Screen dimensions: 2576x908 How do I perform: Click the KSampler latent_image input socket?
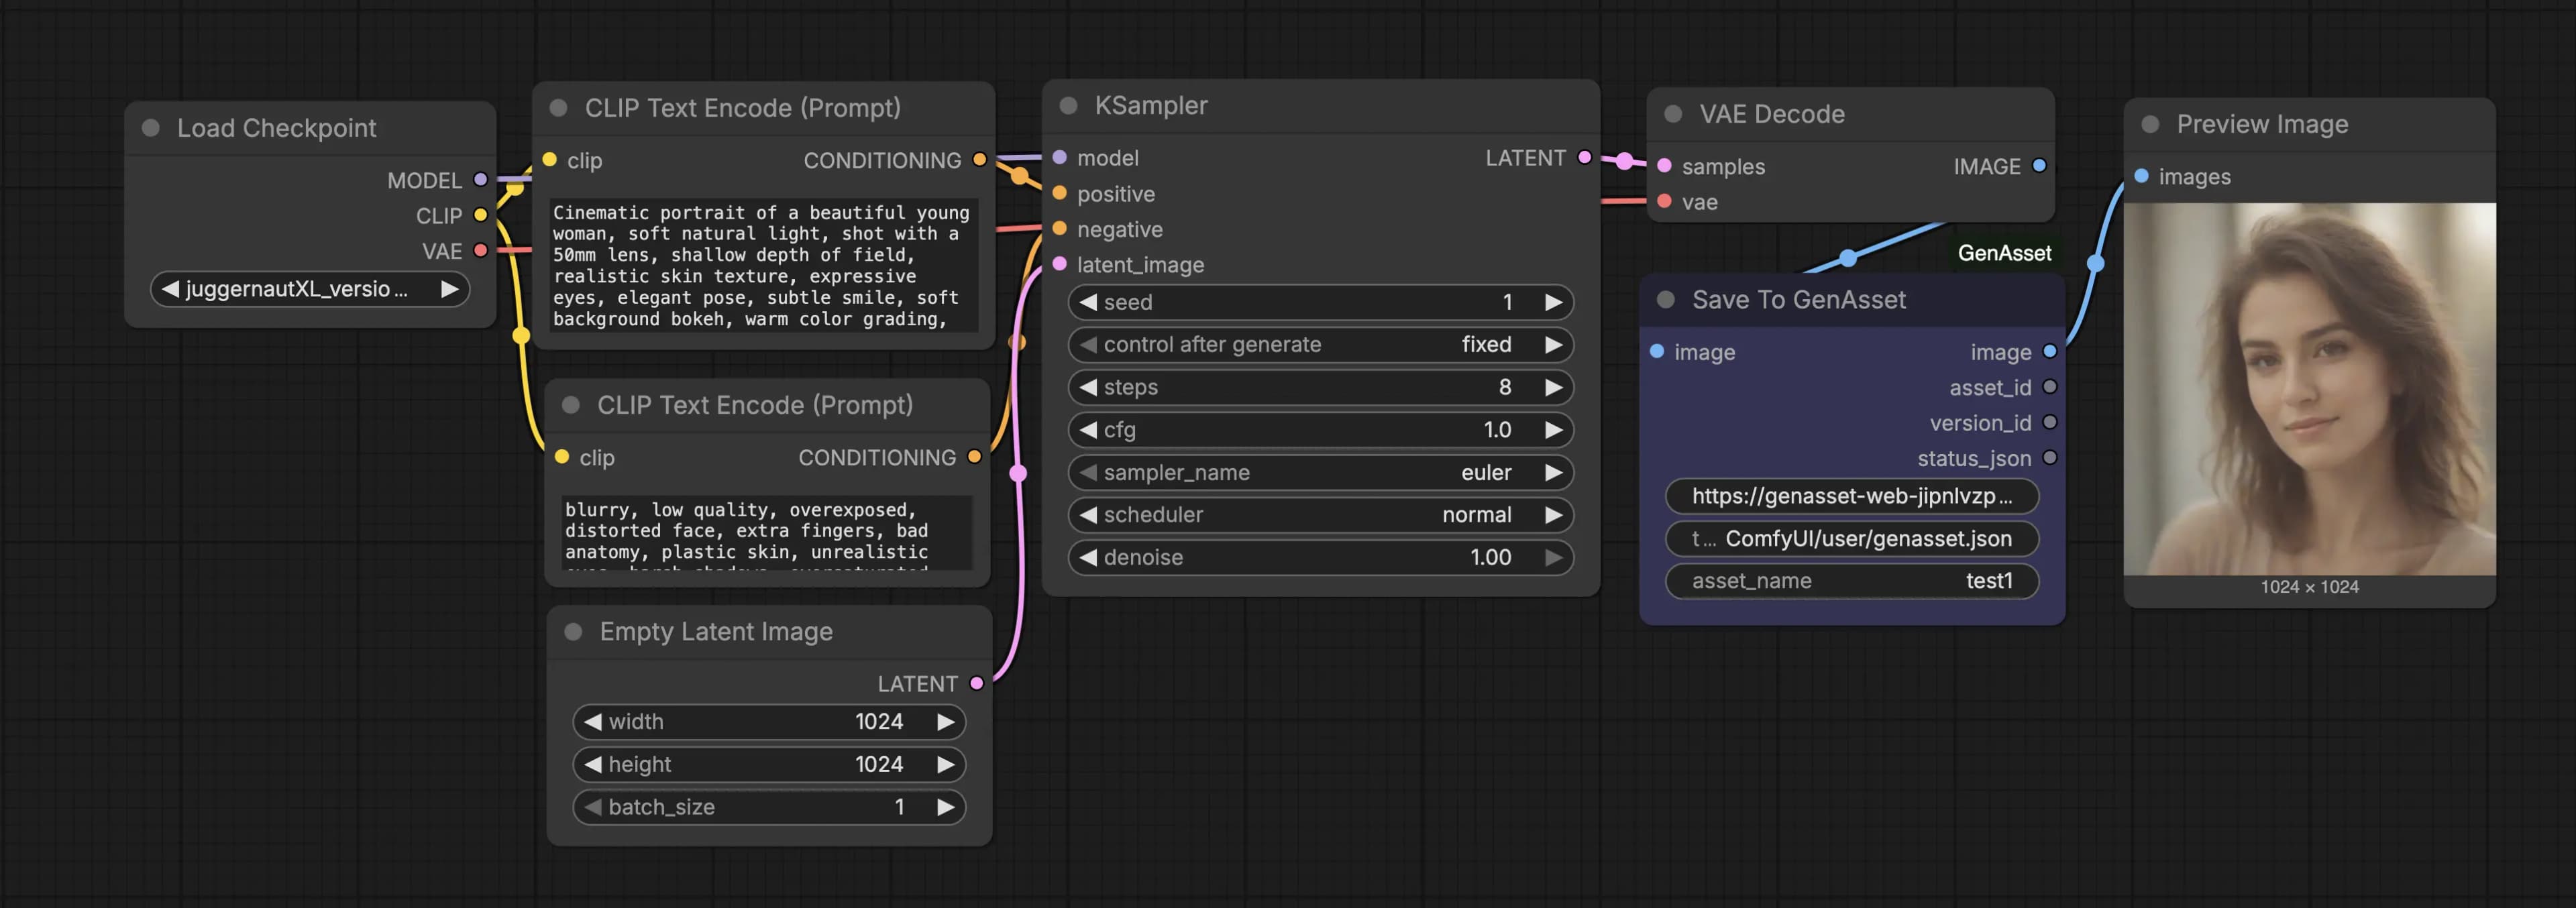point(1060,264)
